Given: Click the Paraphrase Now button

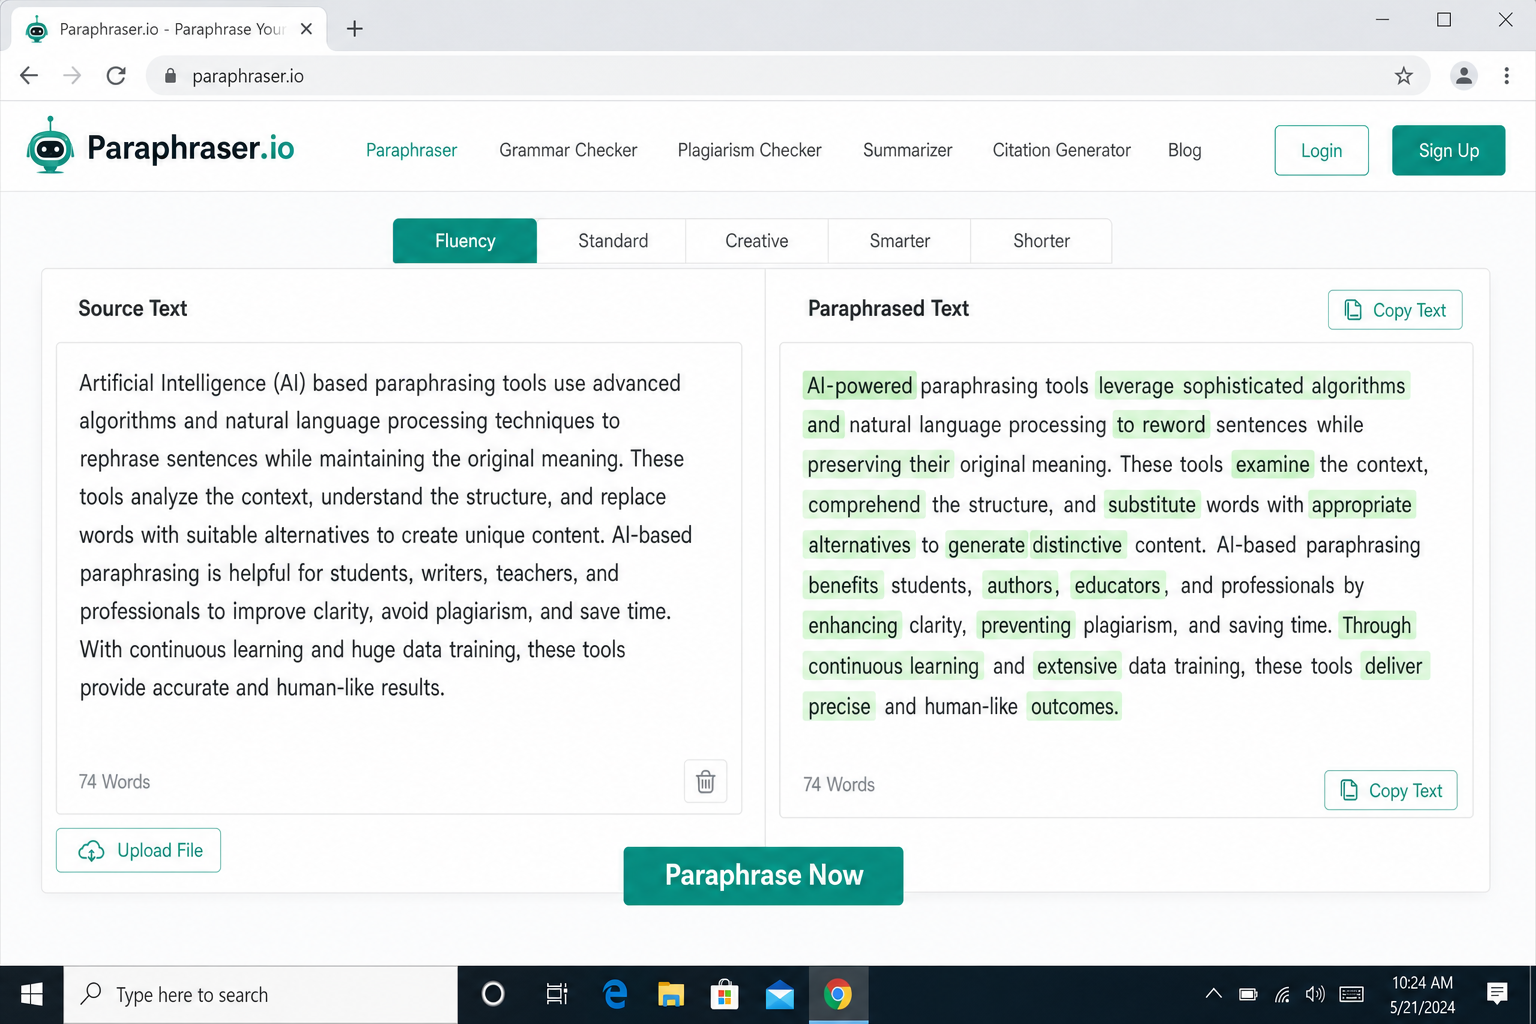Looking at the screenshot, I should 763,875.
